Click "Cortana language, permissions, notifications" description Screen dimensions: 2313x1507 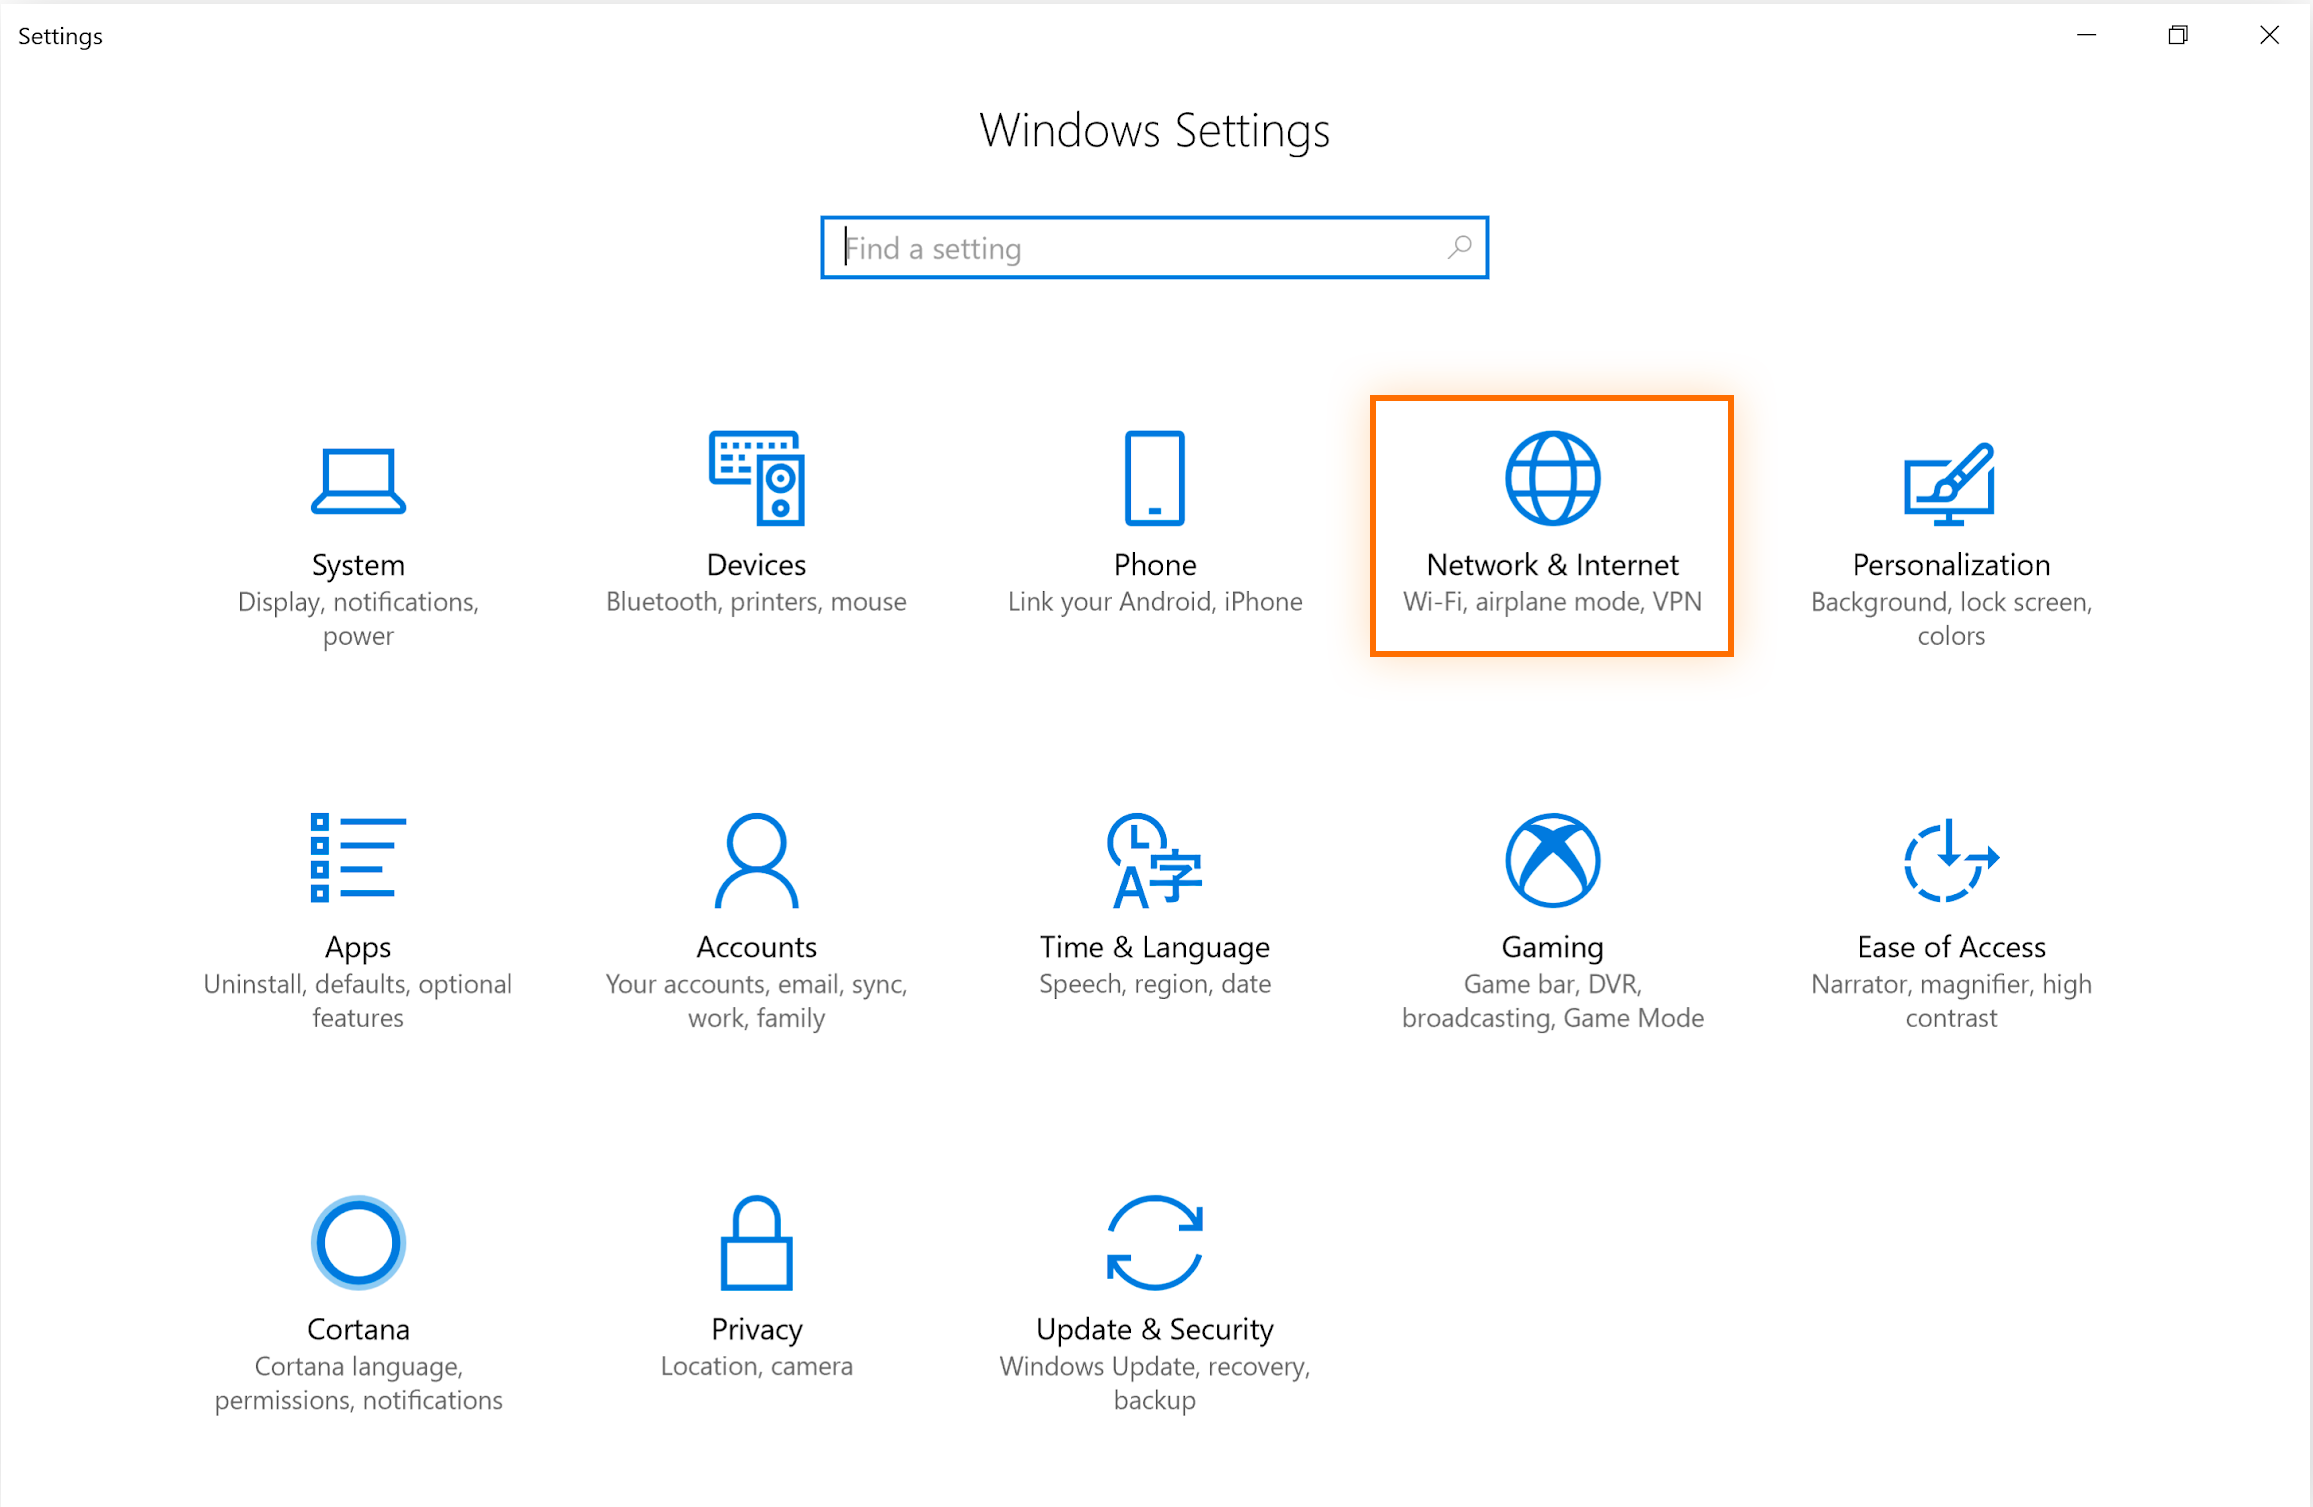click(358, 1383)
